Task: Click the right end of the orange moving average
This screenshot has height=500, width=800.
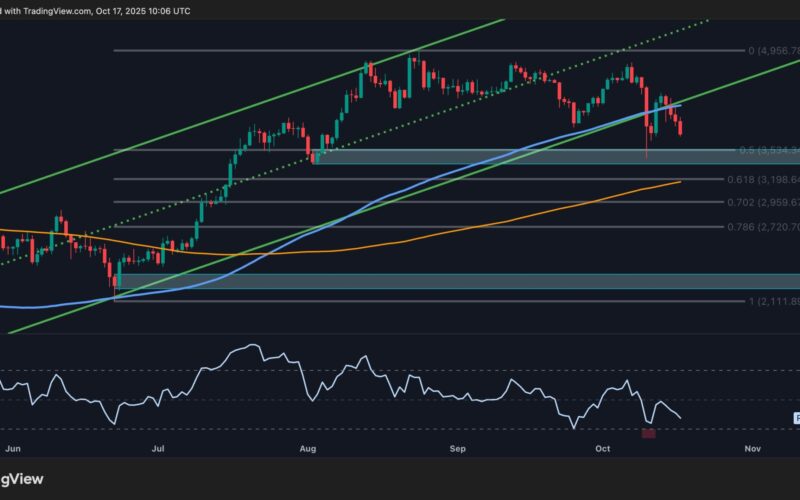Action: [679, 182]
